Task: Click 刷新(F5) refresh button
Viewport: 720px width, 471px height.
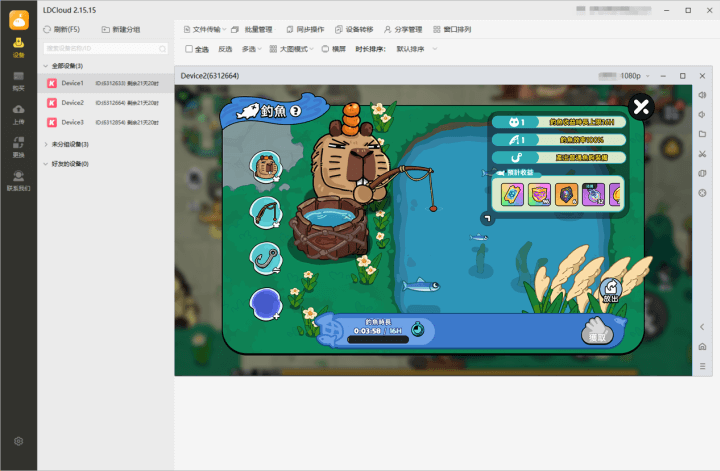Action: pos(62,29)
